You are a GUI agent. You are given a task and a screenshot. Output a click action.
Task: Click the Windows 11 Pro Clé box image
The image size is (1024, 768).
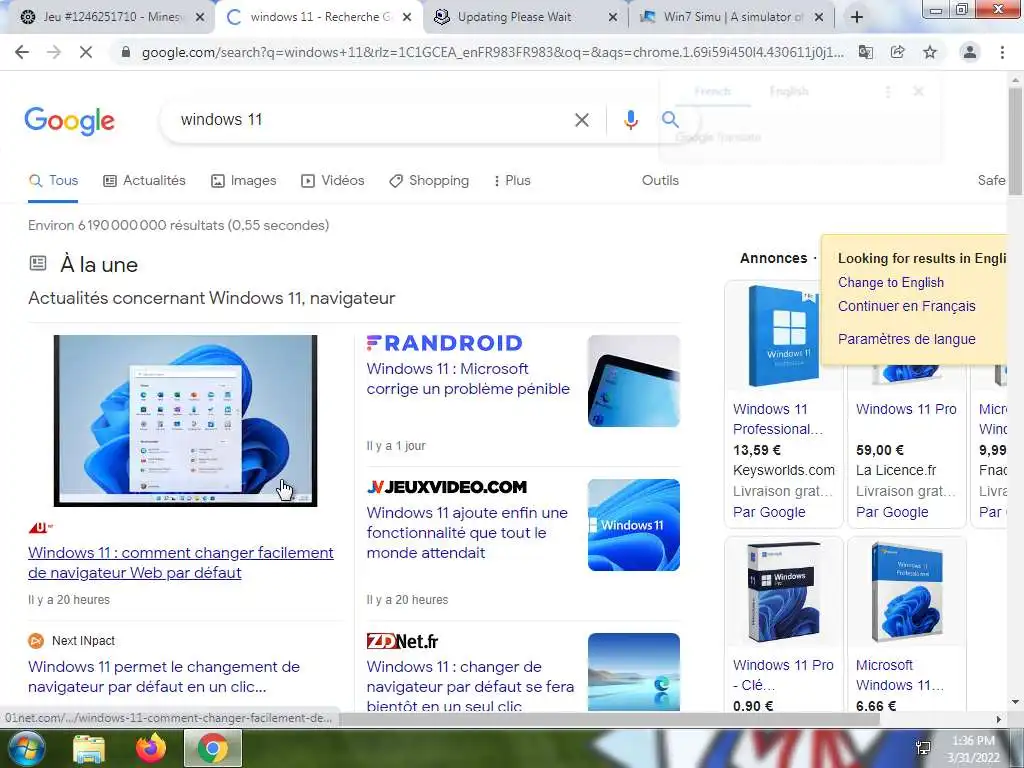(x=784, y=592)
